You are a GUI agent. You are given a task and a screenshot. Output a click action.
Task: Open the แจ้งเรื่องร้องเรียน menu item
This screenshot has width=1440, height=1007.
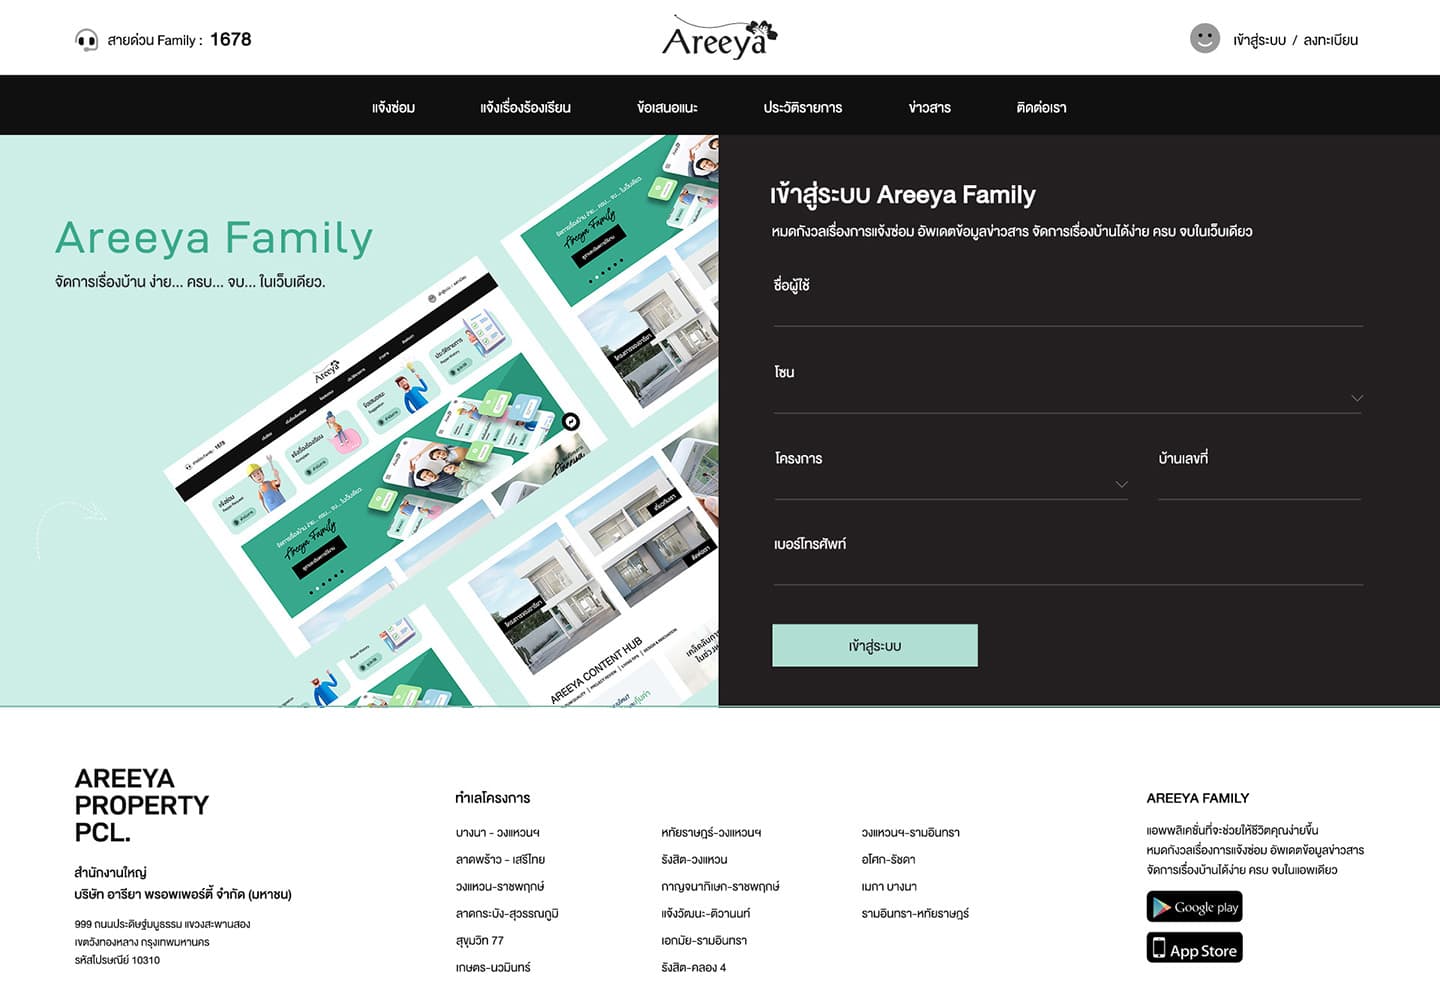pyautogui.click(x=525, y=107)
